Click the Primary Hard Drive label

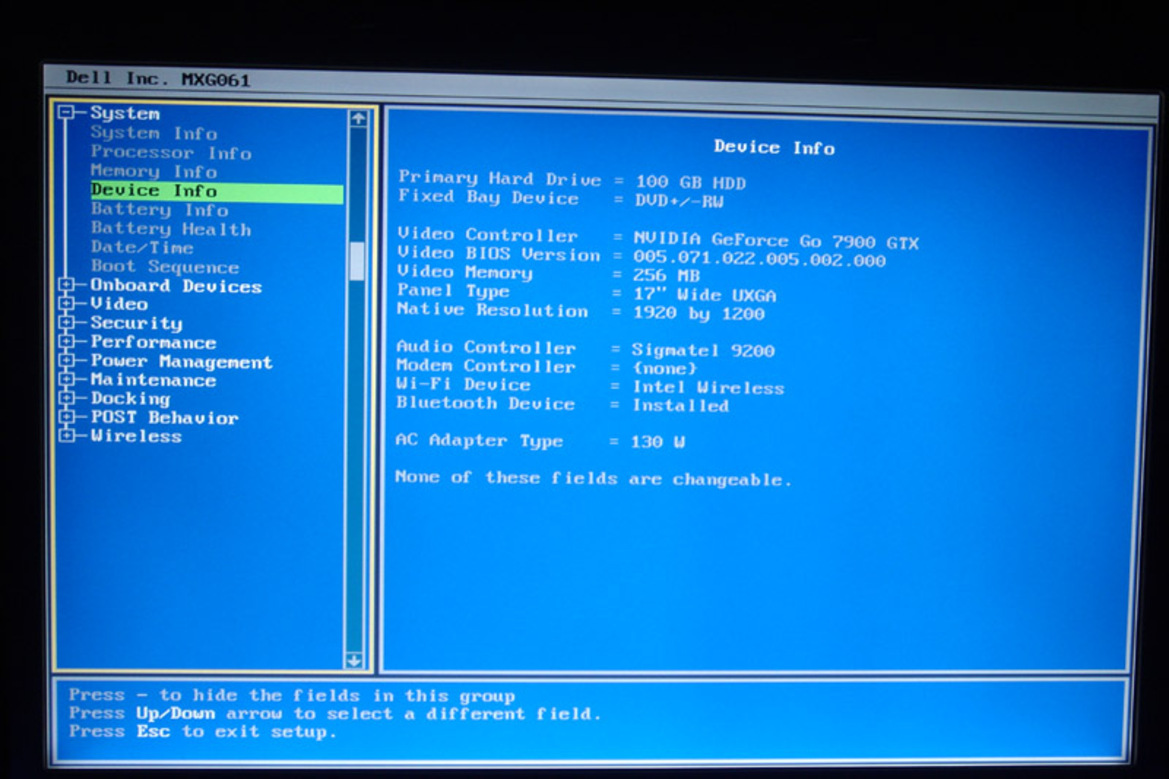click(x=500, y=178)
